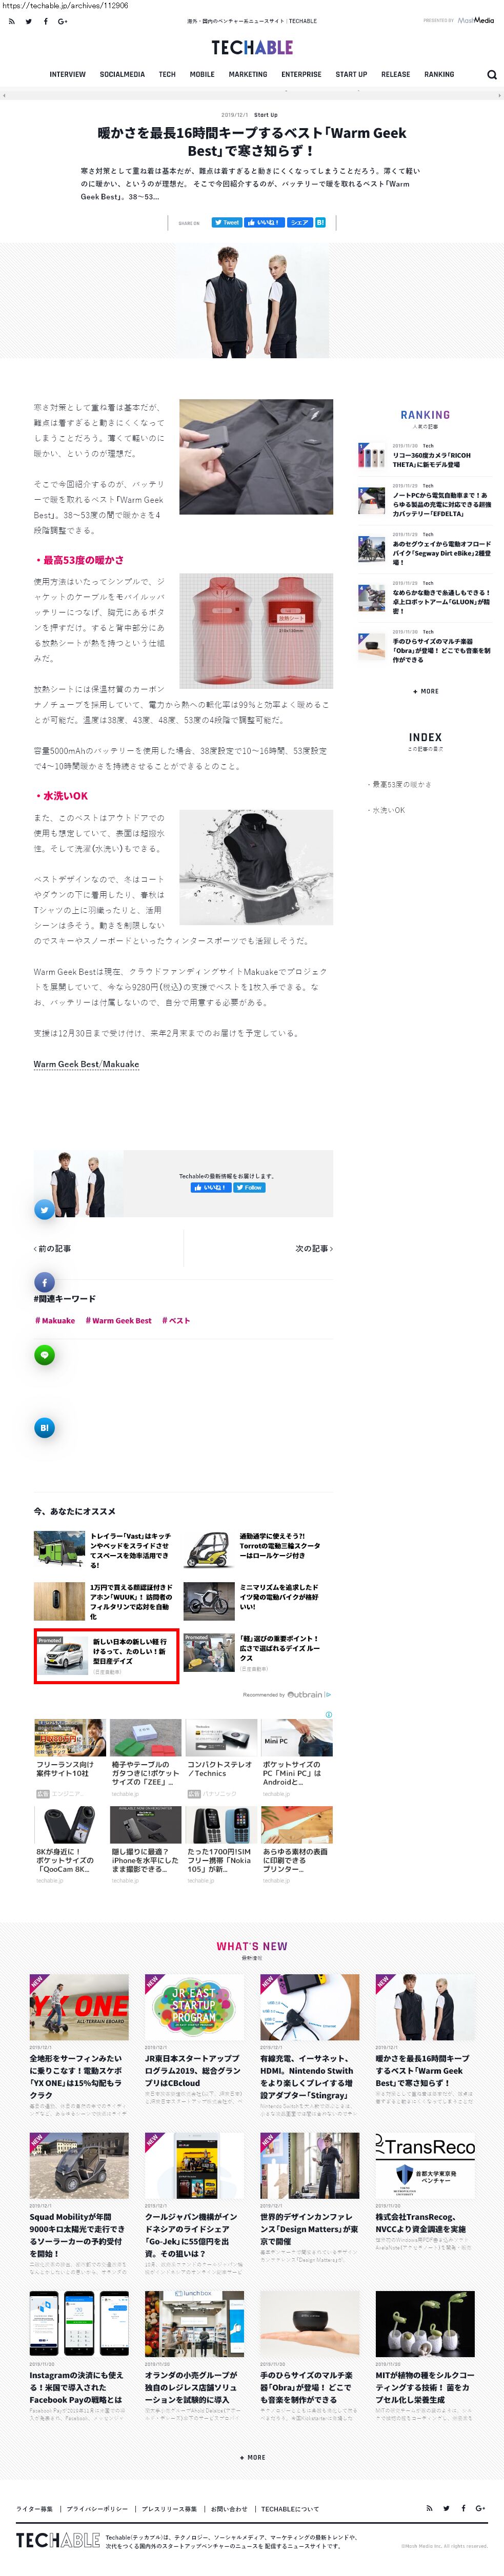Click the Tweet button under the headline
This screenshot has width=504, height=2576.
tap(226, 223)
